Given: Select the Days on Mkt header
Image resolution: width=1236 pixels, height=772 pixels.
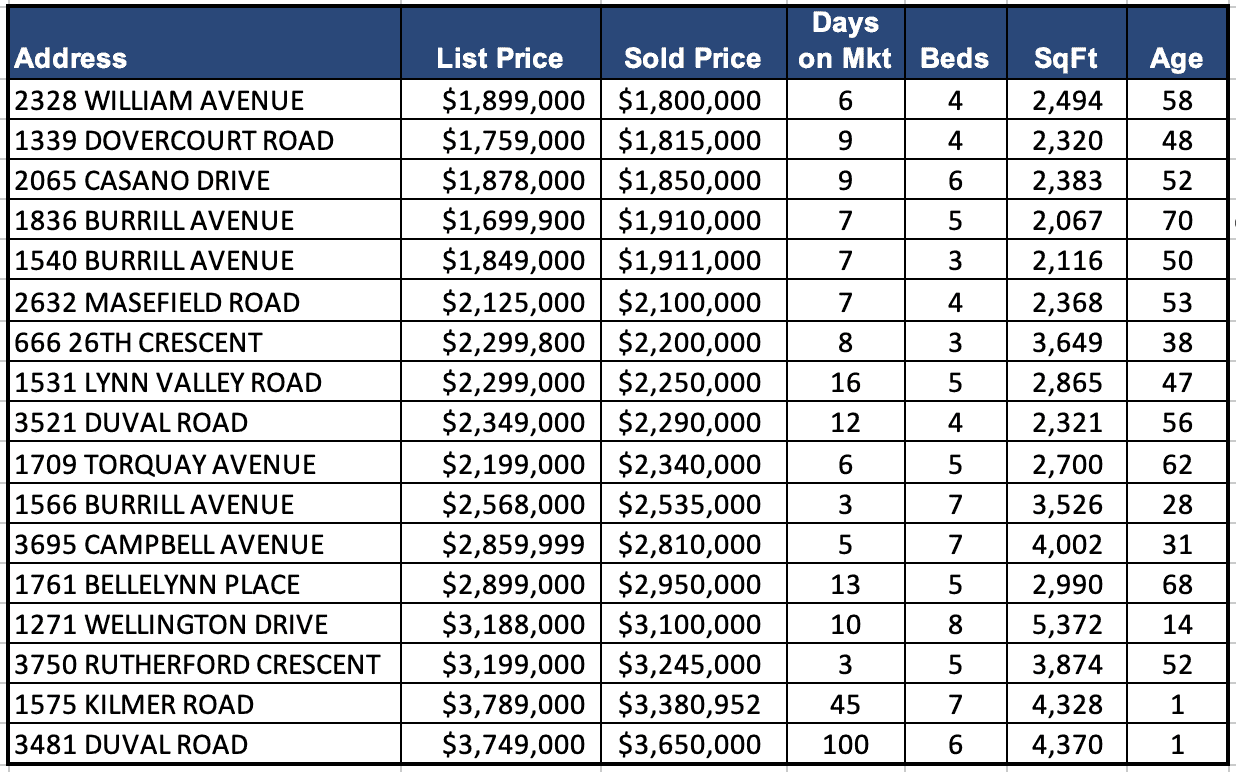Looking at the screenshot, I should click(845, 42).
